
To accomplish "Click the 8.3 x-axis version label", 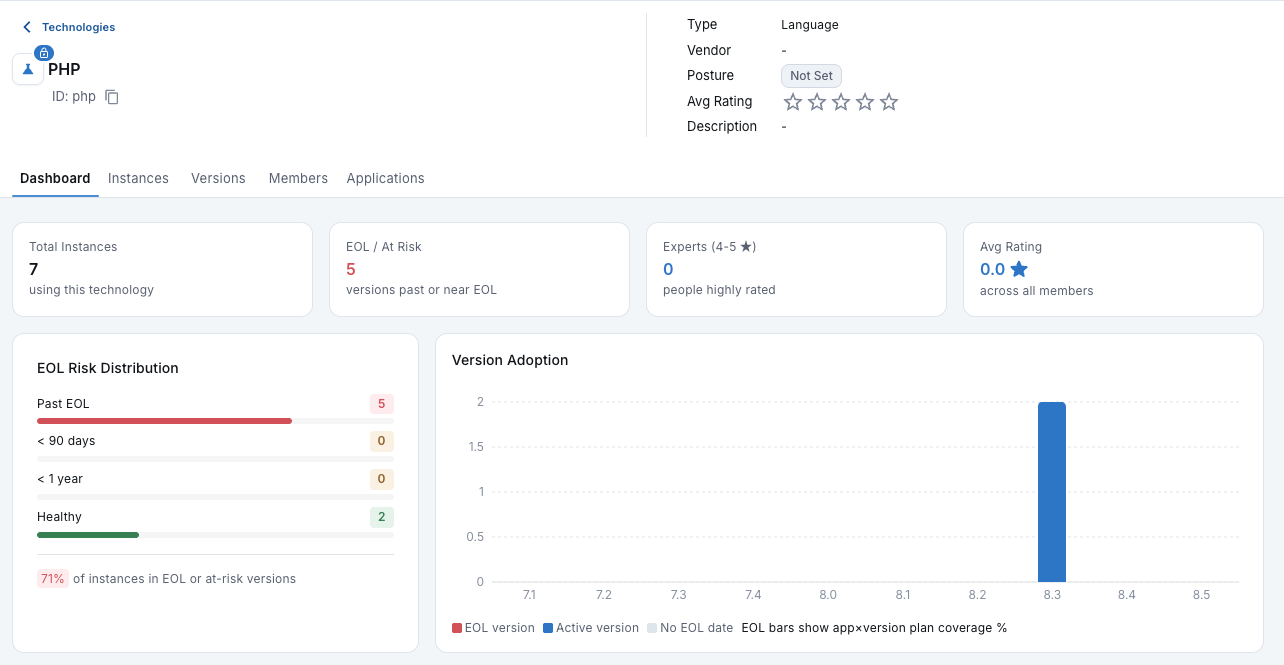I will tap(1052, 595).
